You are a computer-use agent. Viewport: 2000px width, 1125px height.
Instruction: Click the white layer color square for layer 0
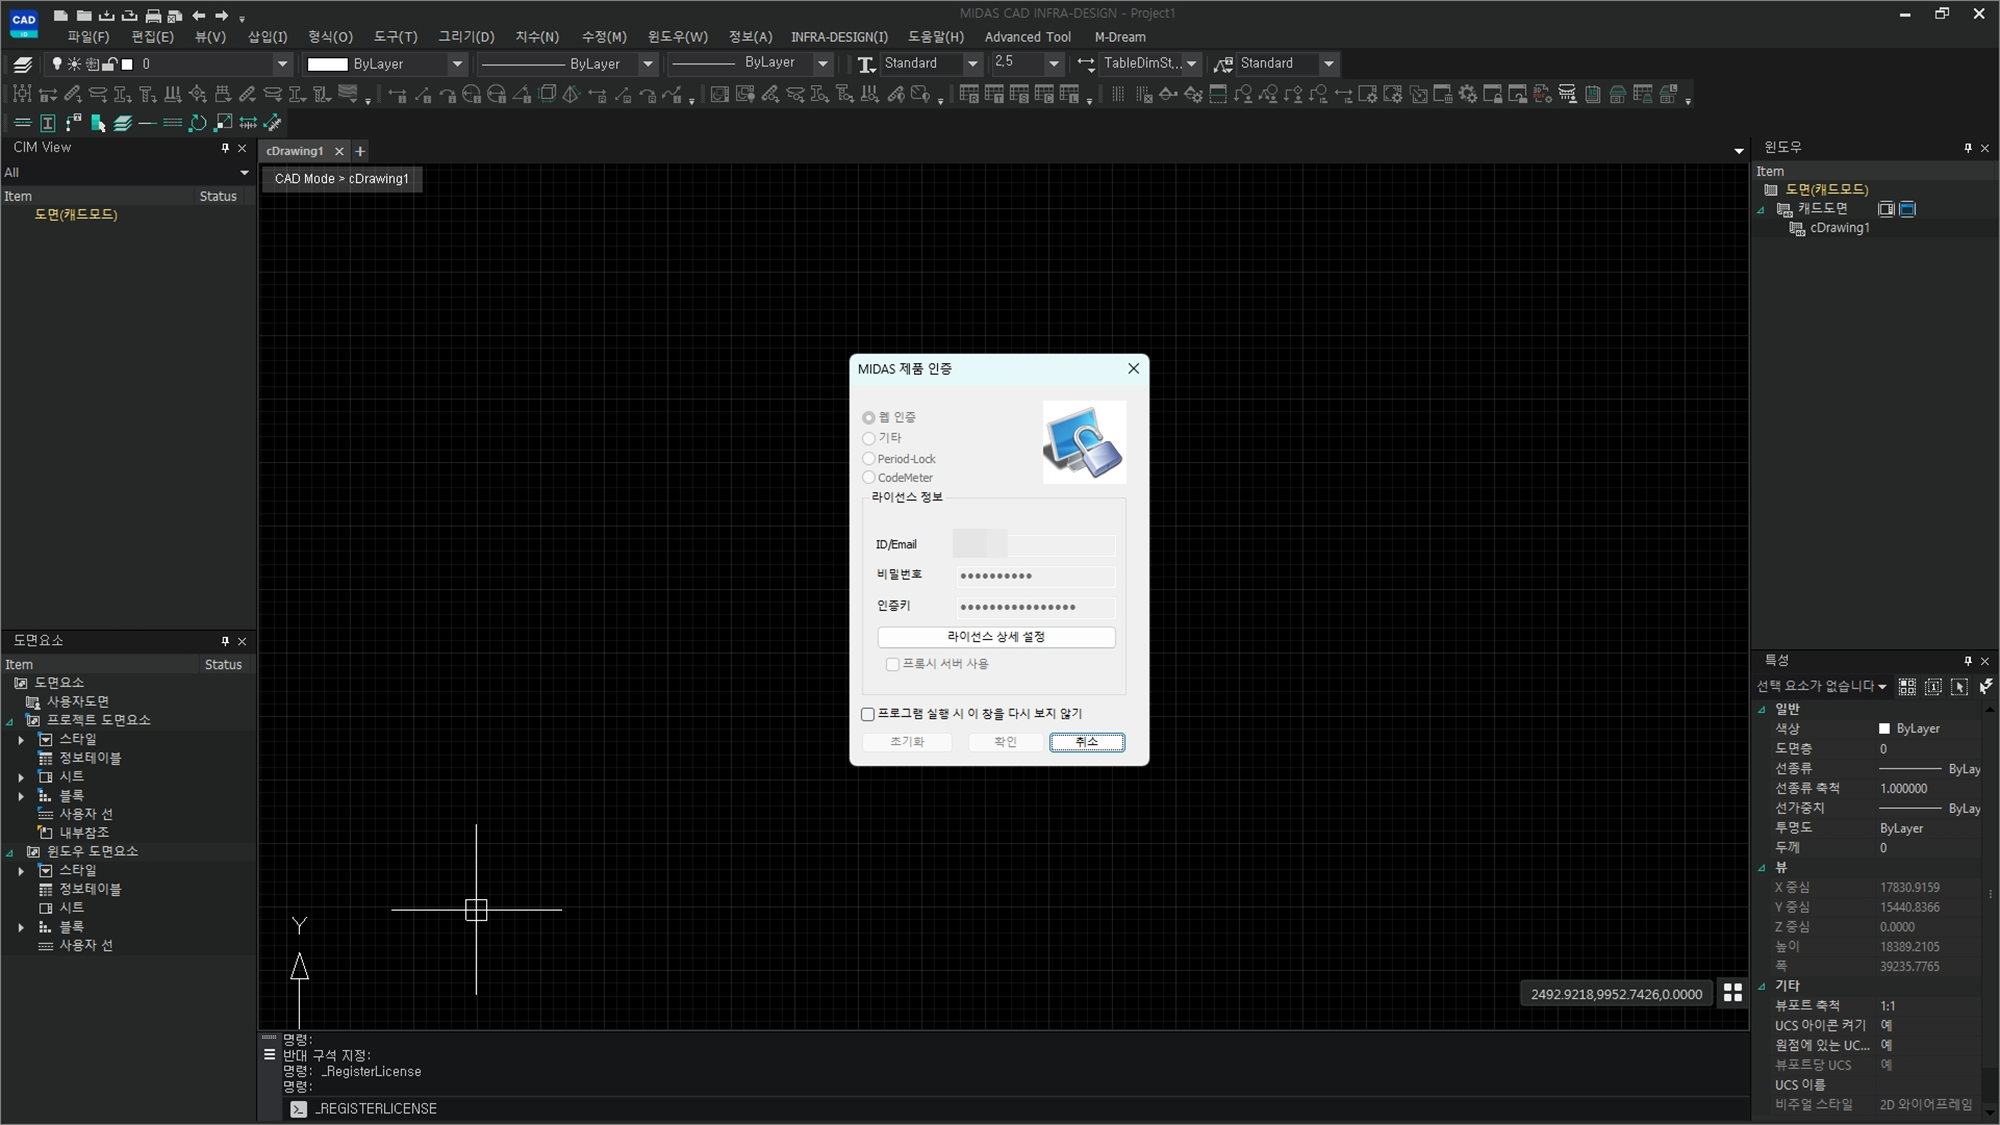point(127,64)
